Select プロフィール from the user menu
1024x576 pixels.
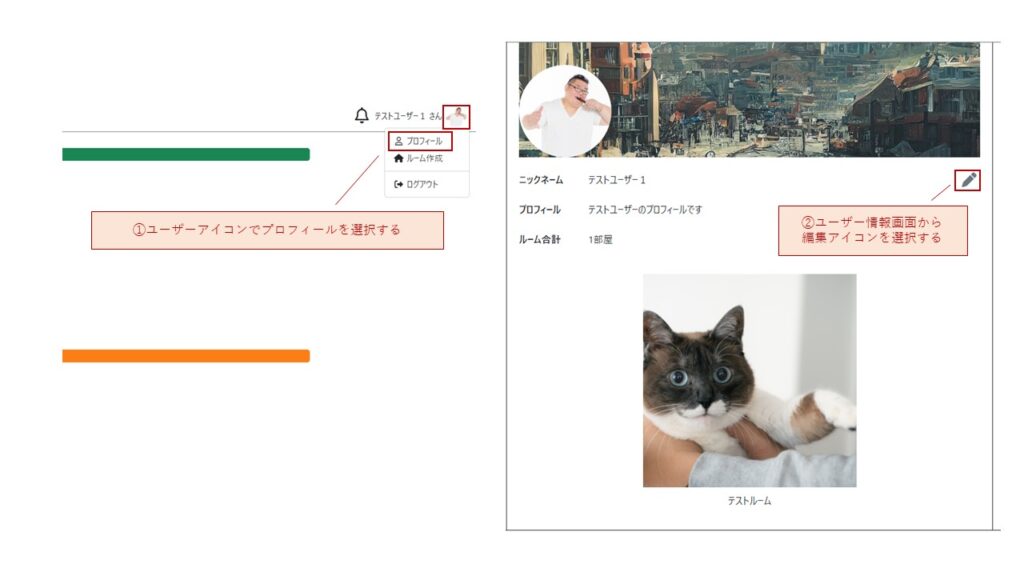[419, 141]
